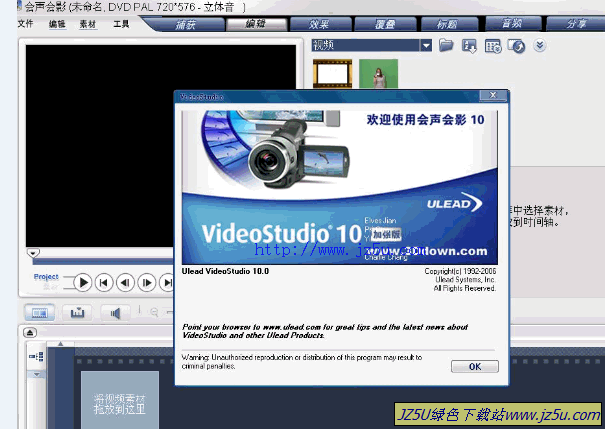Switch to timeline view

(x=77, y=312)
